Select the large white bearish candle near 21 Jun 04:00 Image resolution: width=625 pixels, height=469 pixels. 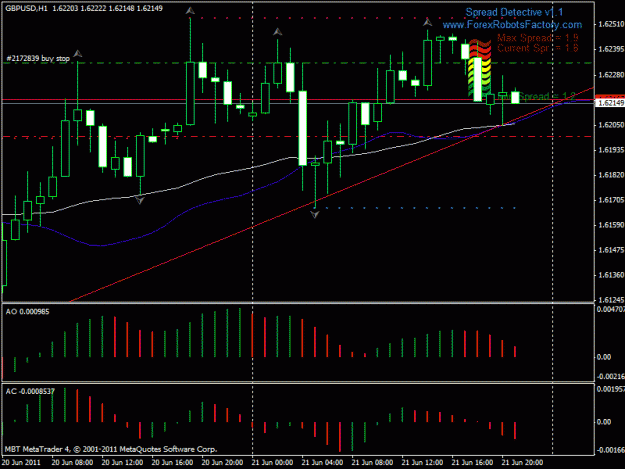click(x=303, y=128)
